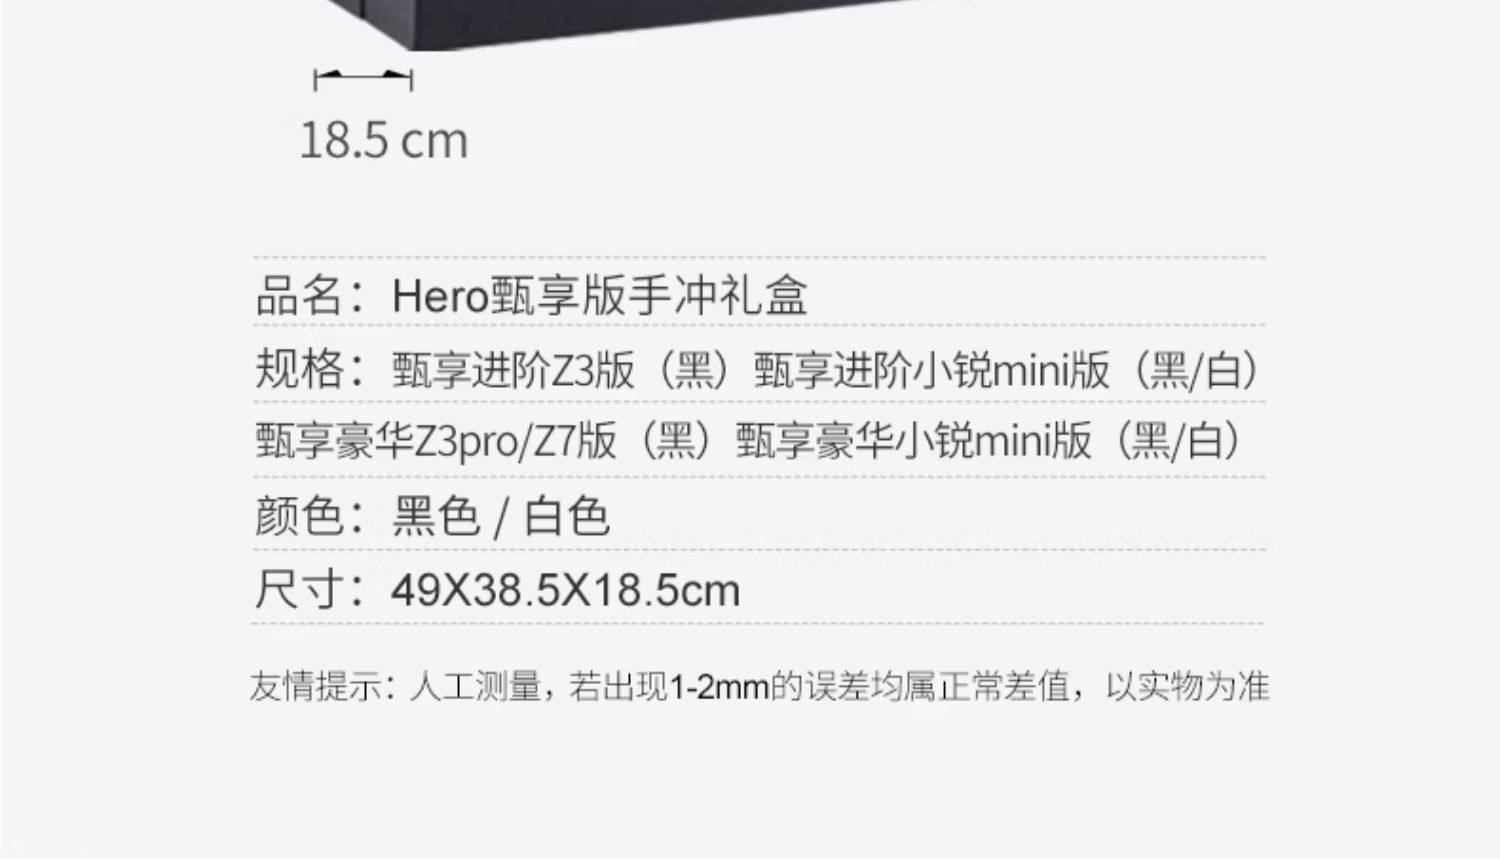Click the product name Hero甄享版手冲礼盒
The height and width of the screenshot is (861, 1500).
599,296
